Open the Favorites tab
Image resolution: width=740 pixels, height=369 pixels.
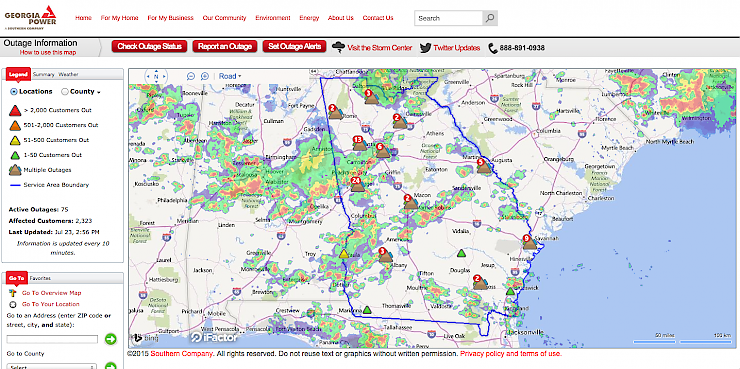click(40, 278)
